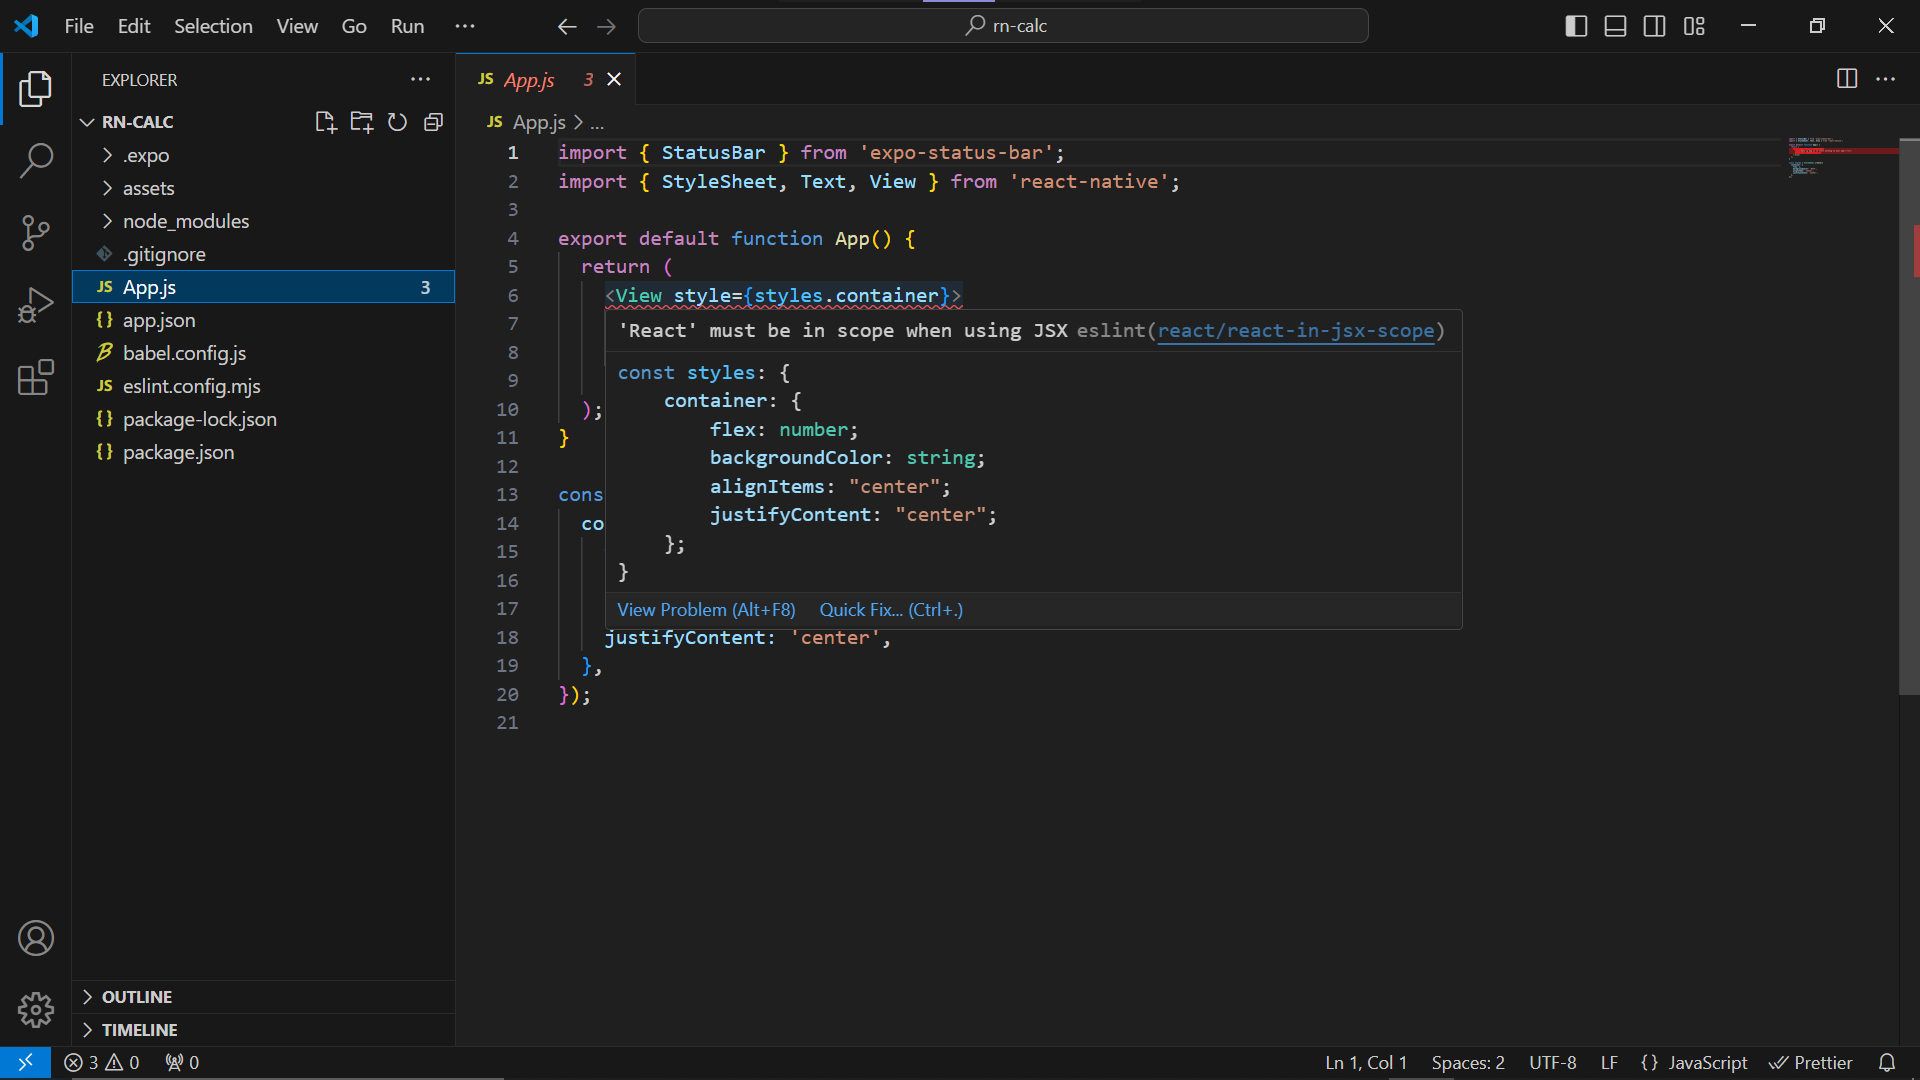Open the Edit menu

[134, 26]
